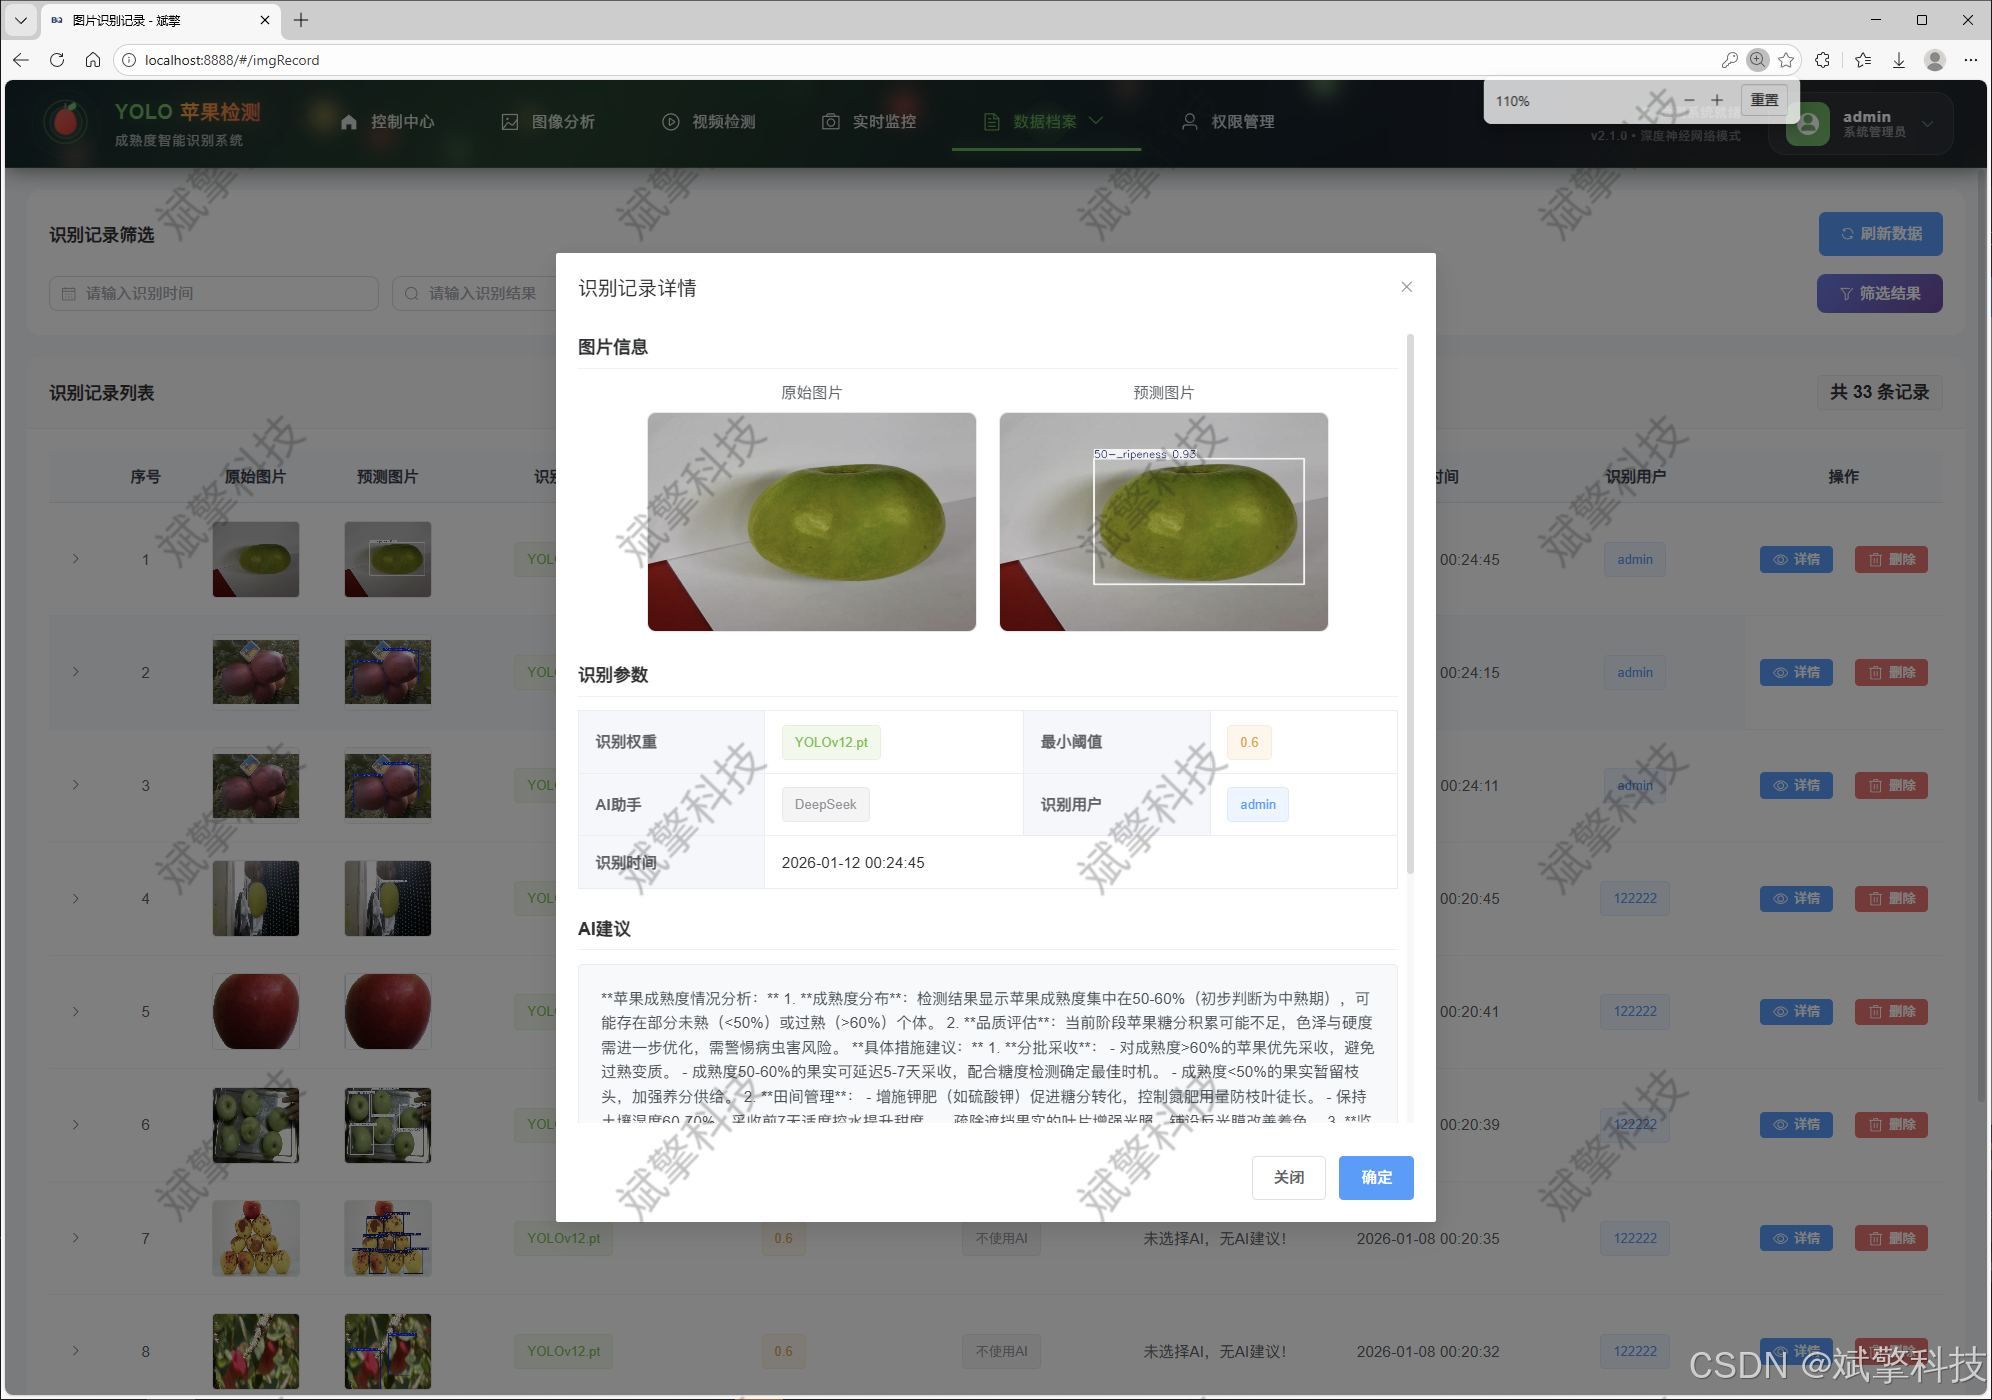
Task: Open the 数据档案 dropdown menu
Action: (1045, 122)
